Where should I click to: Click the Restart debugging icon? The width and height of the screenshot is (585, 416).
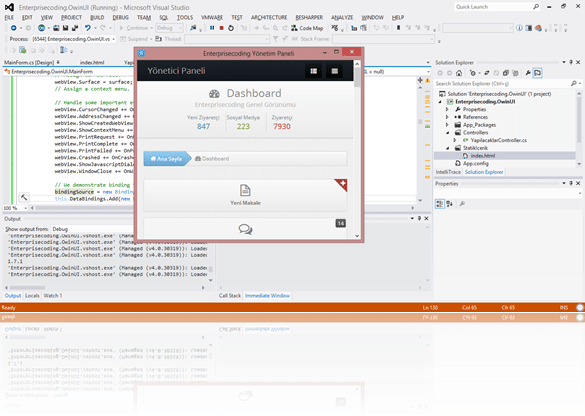pyautogui.click(x=231, y=28)
